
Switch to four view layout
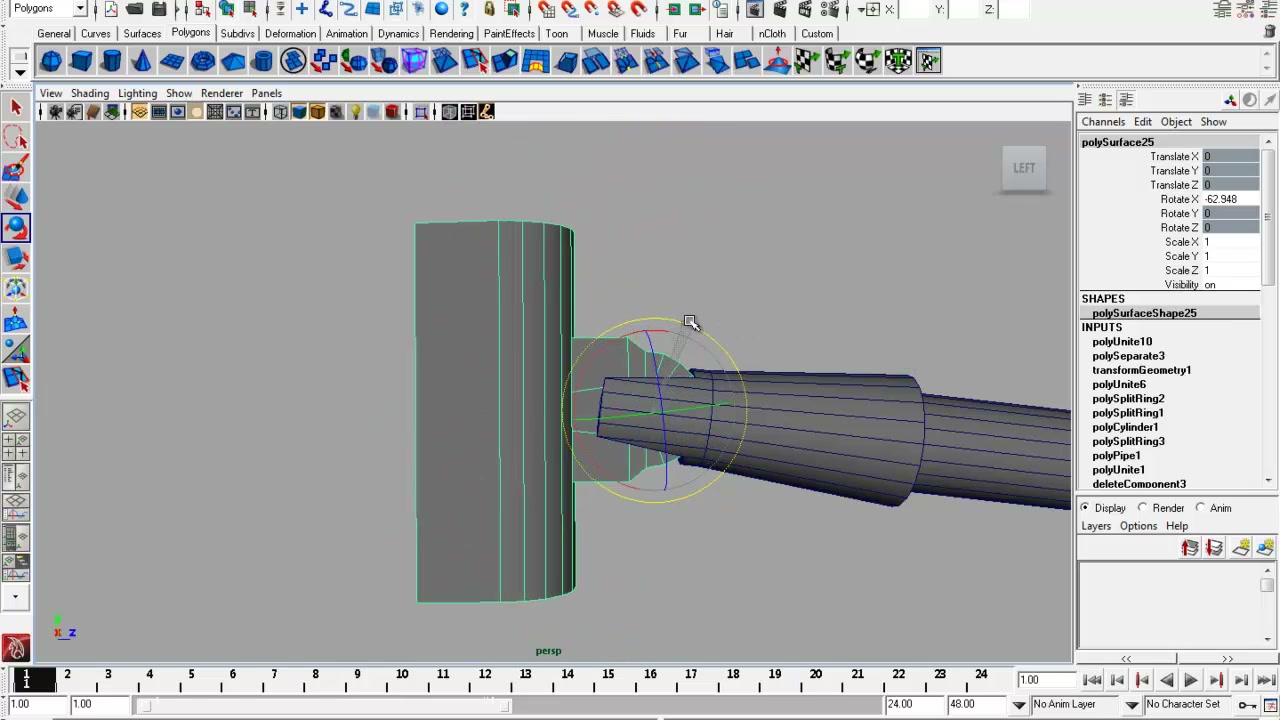coord(15,446)
